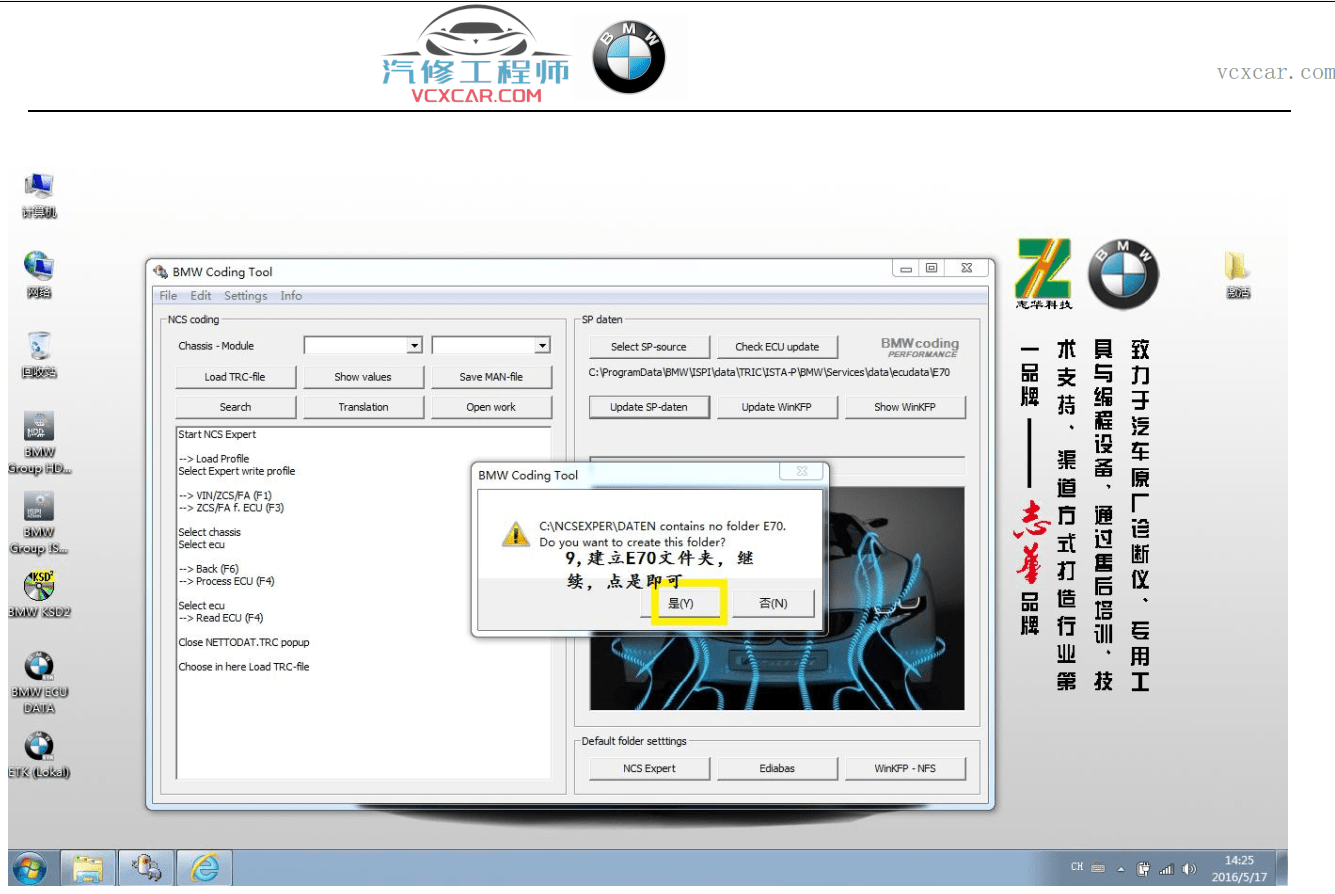1335x894 pixels.
Task: Open Windows Explorer from the taskbar
Action: (87, 866)
